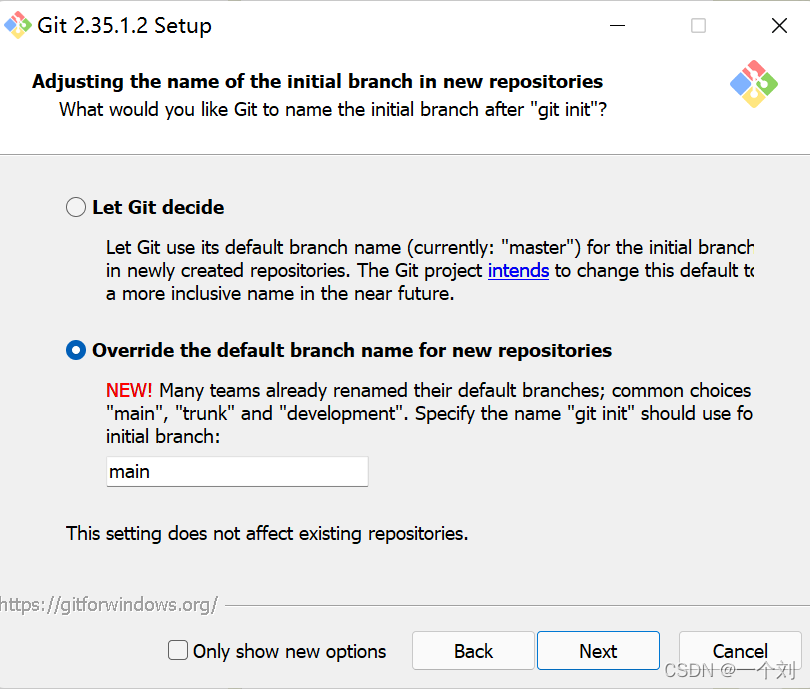
Task: Tick the "Only show new options" checkbox
Action: coord(178,650)
